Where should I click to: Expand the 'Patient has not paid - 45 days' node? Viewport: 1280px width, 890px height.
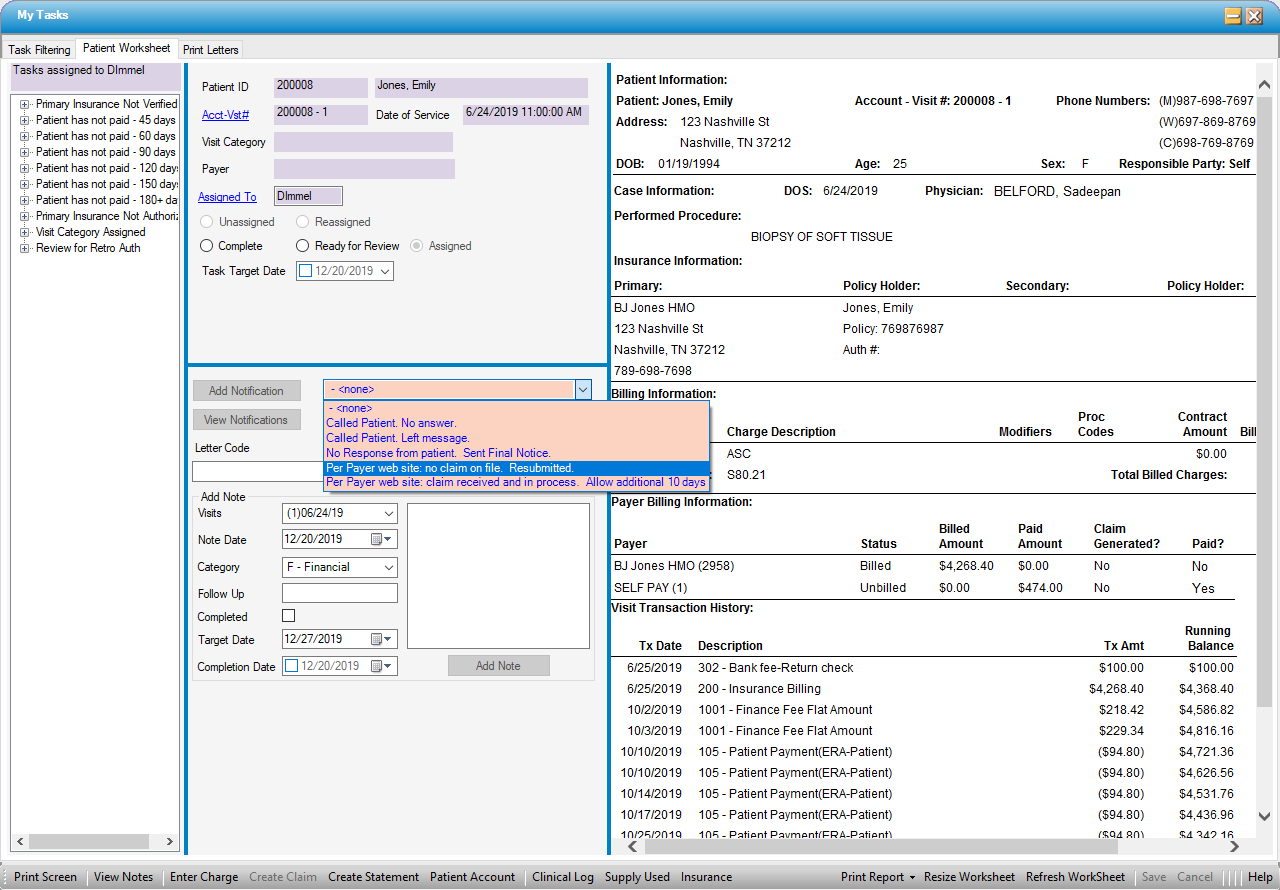tap(24, 120)
